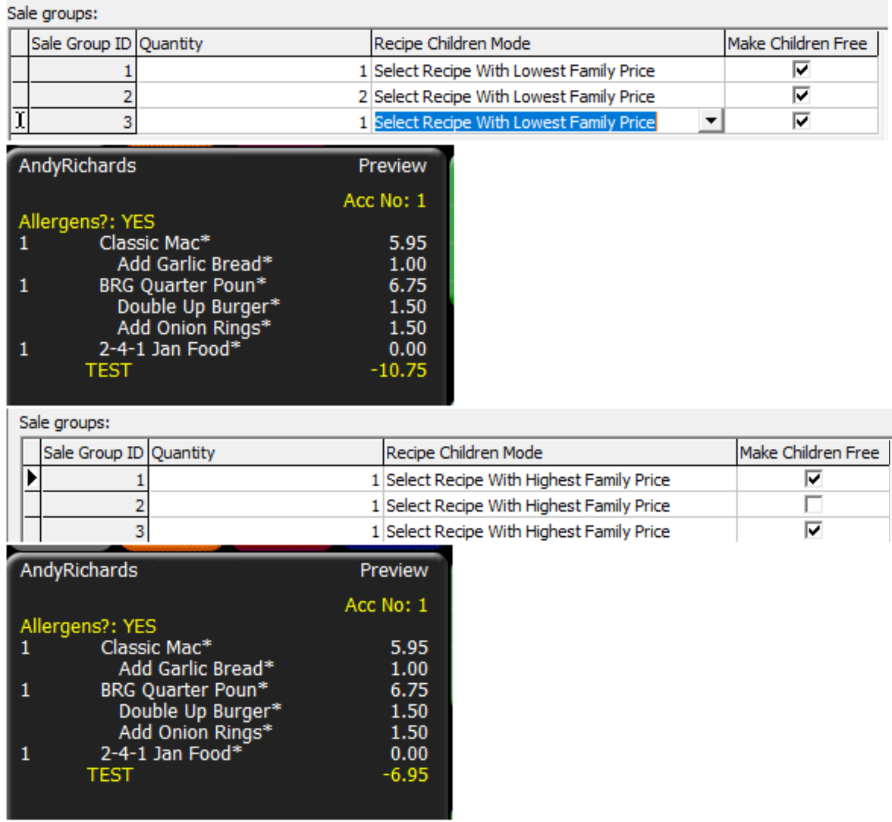Click Preview in the top receipt panel header
This screenshot has width=892, height=822.
tap(392, 166)
